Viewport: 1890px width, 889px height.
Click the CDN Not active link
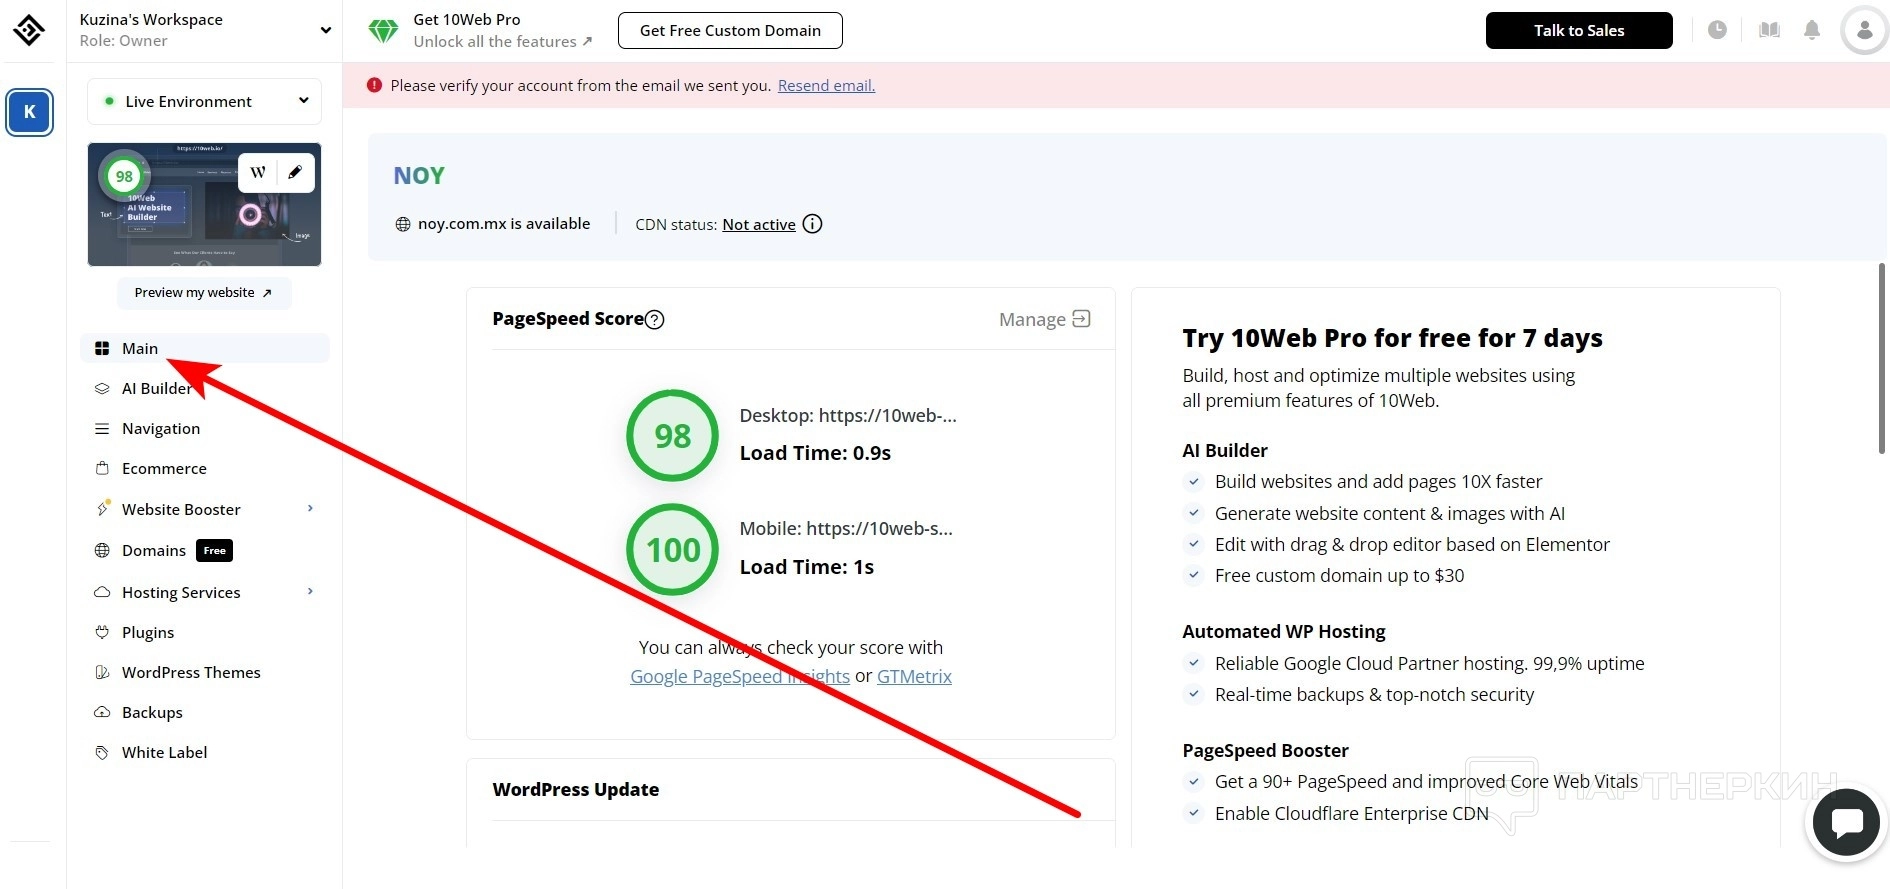click(759, 224)
